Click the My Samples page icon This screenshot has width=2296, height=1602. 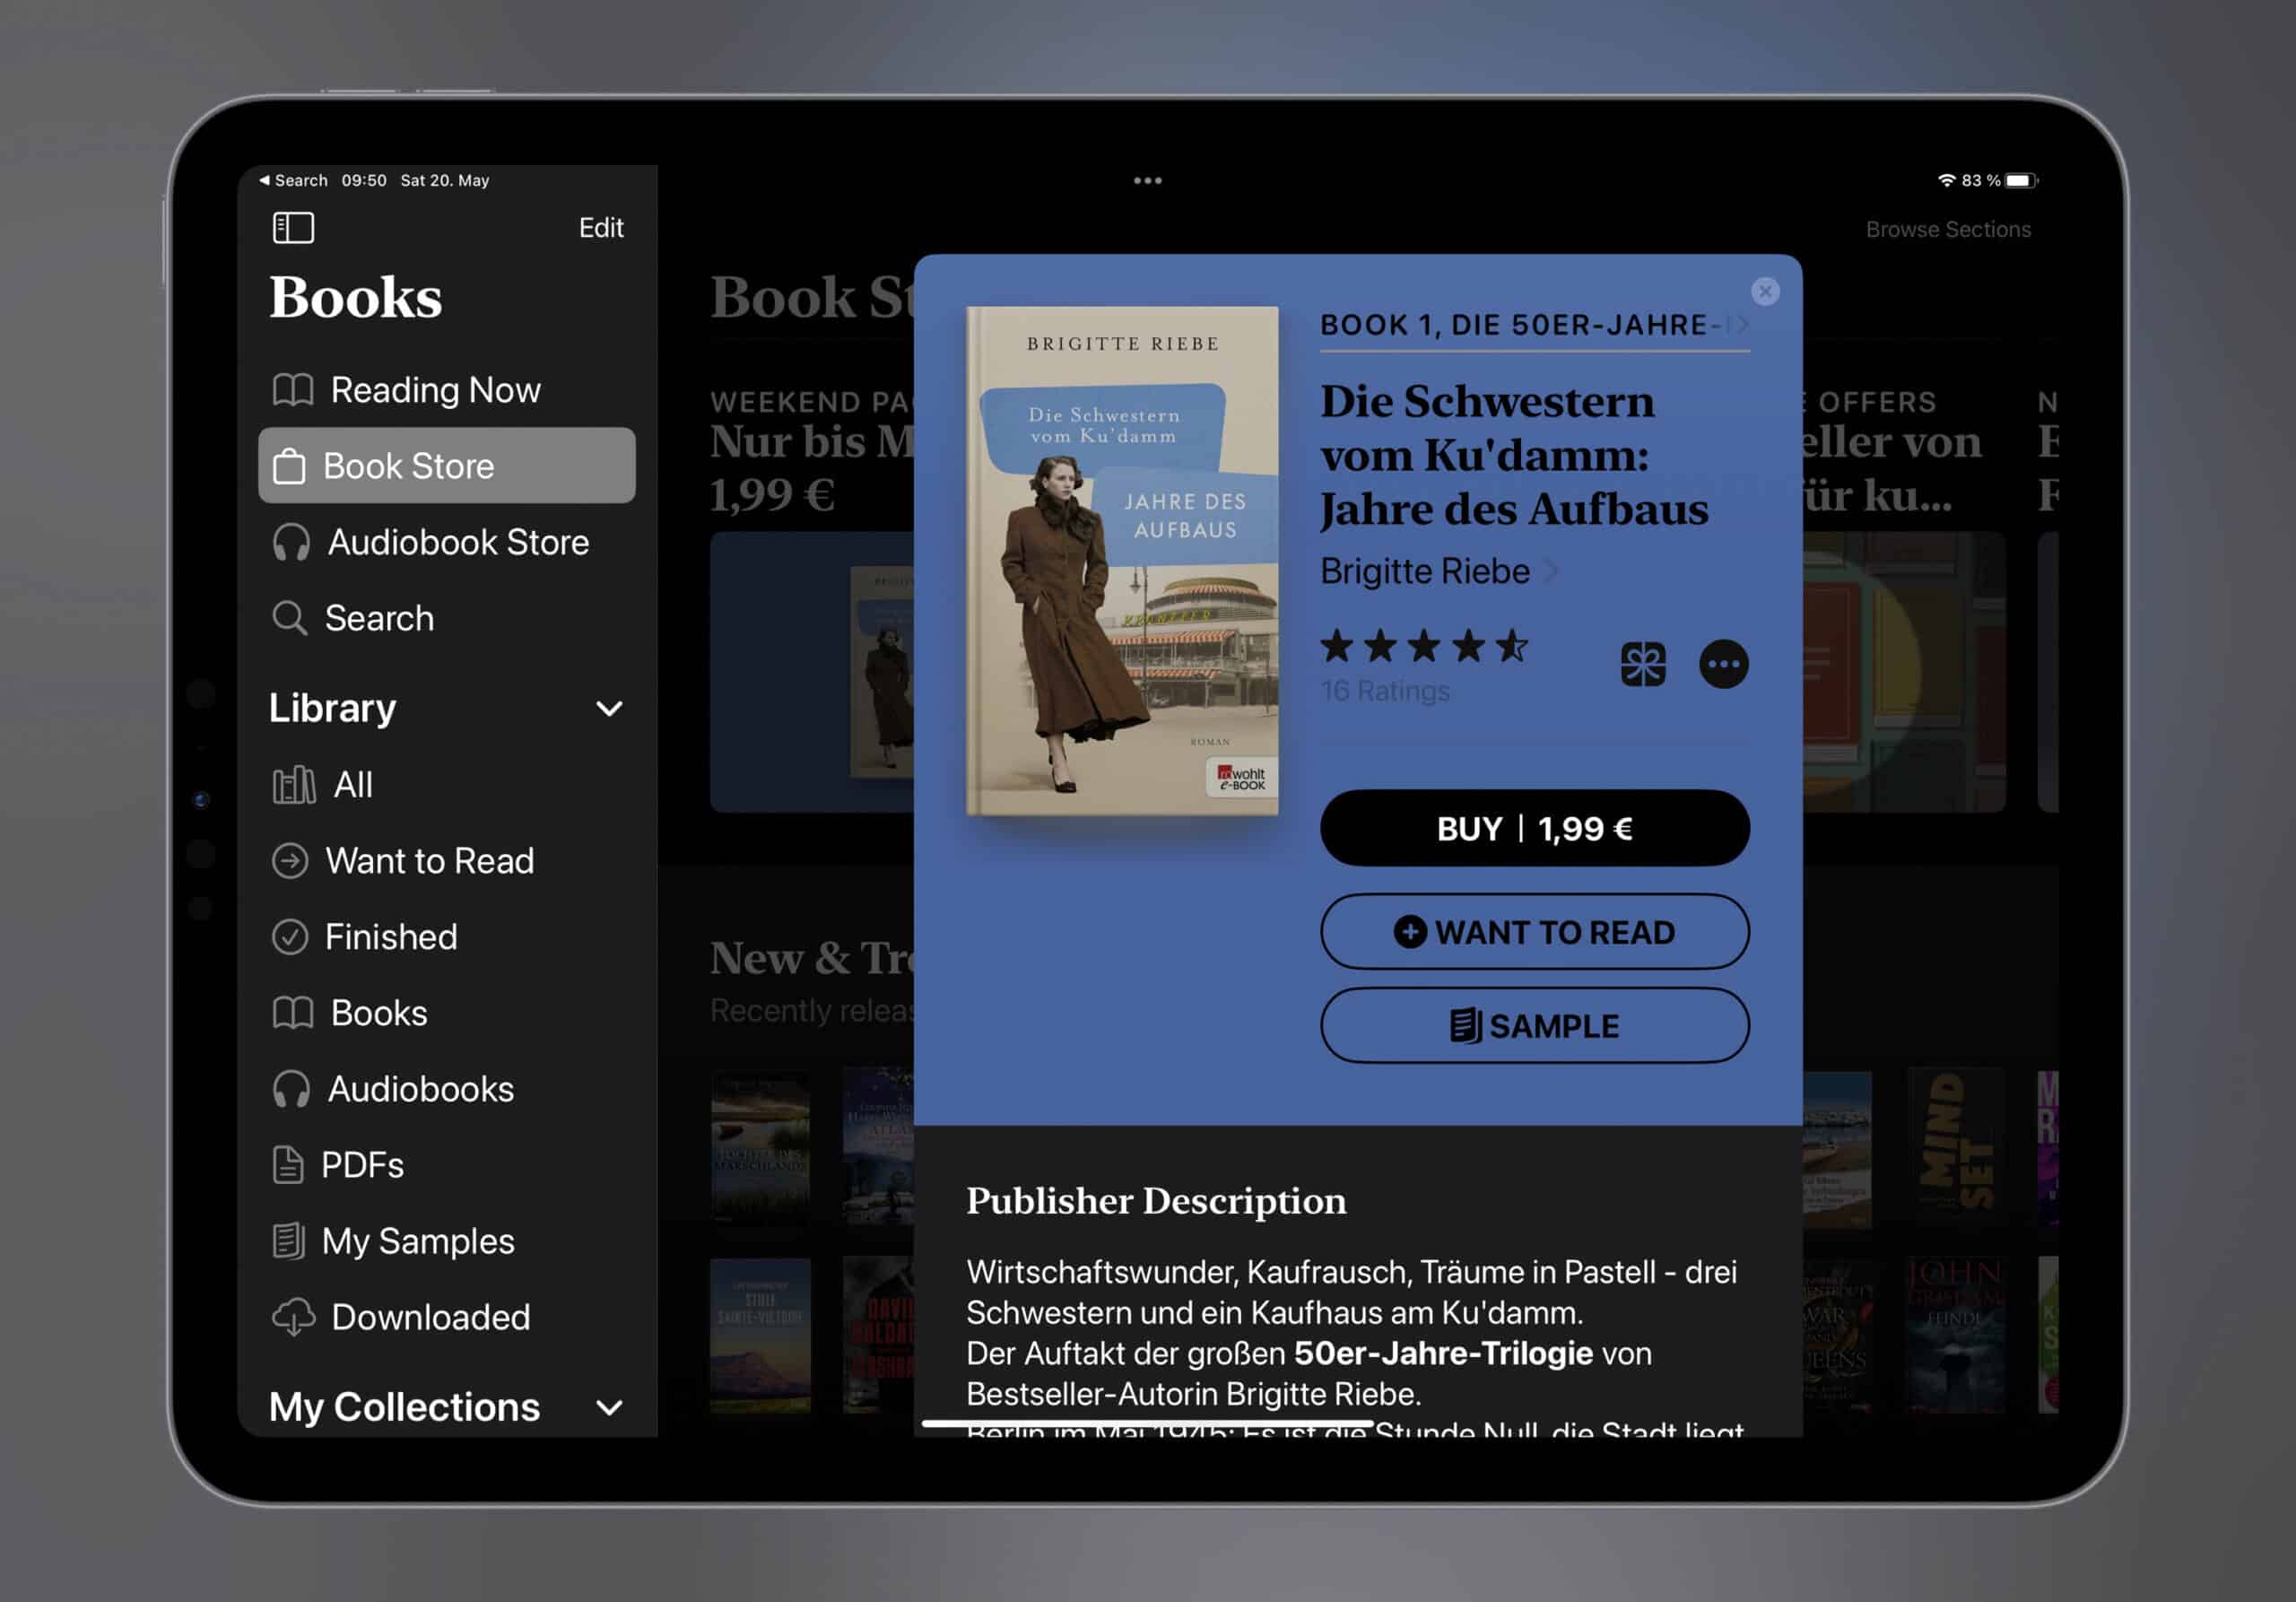[x=288, y=1241]
